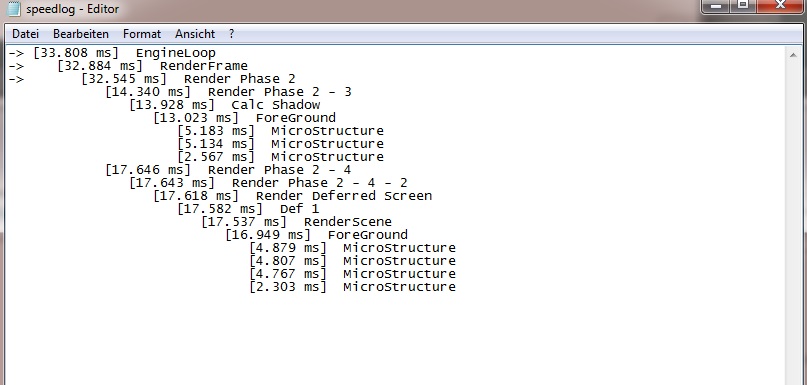Click the speedlog - Editor title bar
807x385 pixels.
point(360,9)
